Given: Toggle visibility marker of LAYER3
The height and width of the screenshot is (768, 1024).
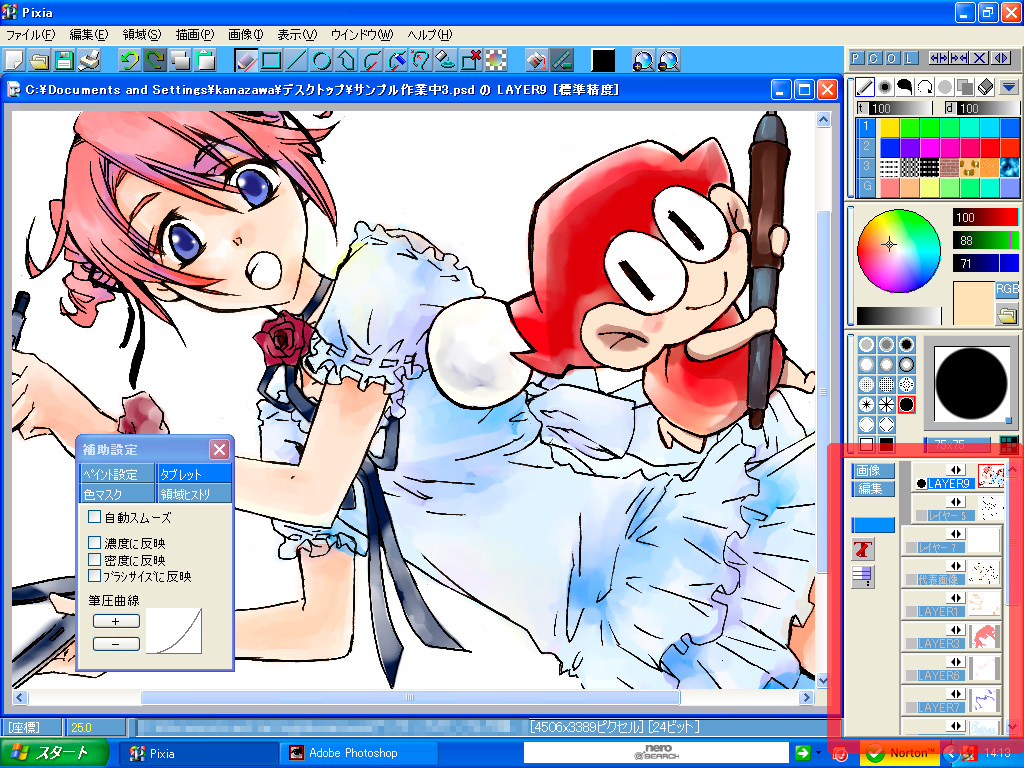Looking at the screenshot, I should coord(911,644).
